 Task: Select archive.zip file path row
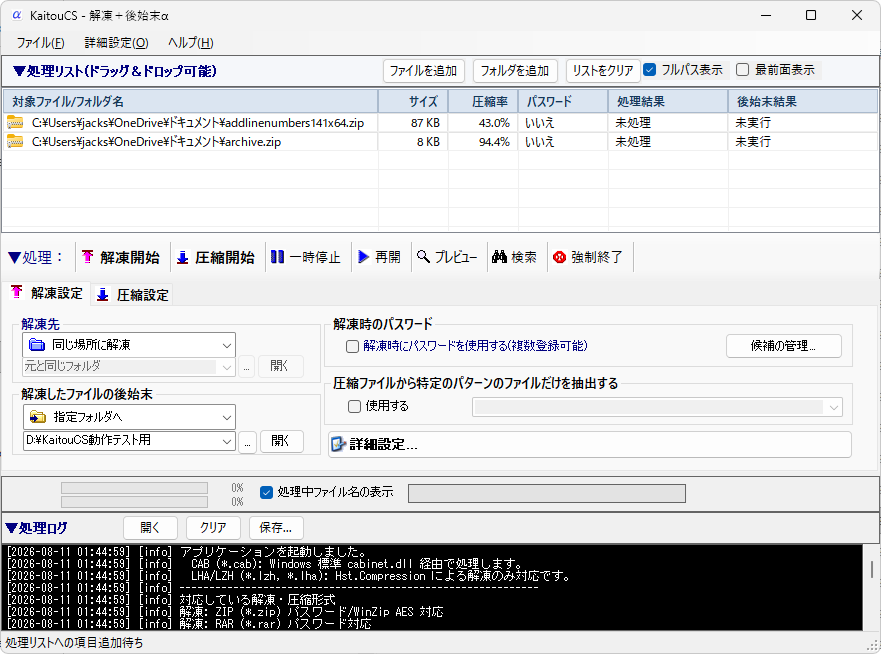[156, 142]
